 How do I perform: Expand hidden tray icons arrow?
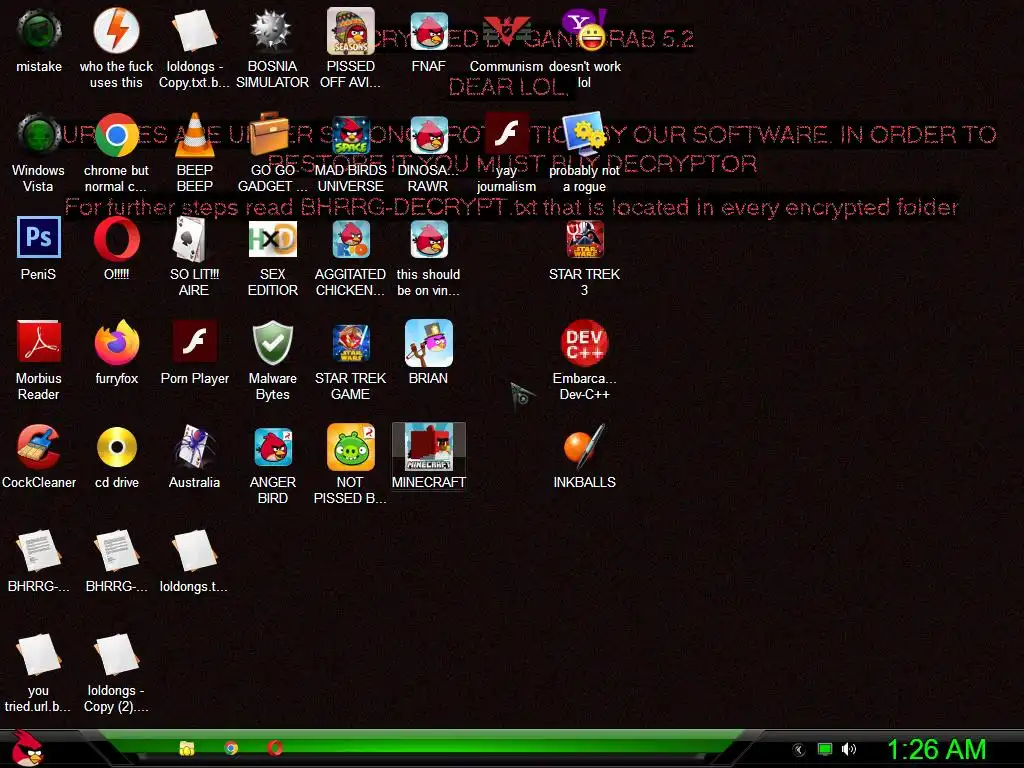tap(799, 750)
